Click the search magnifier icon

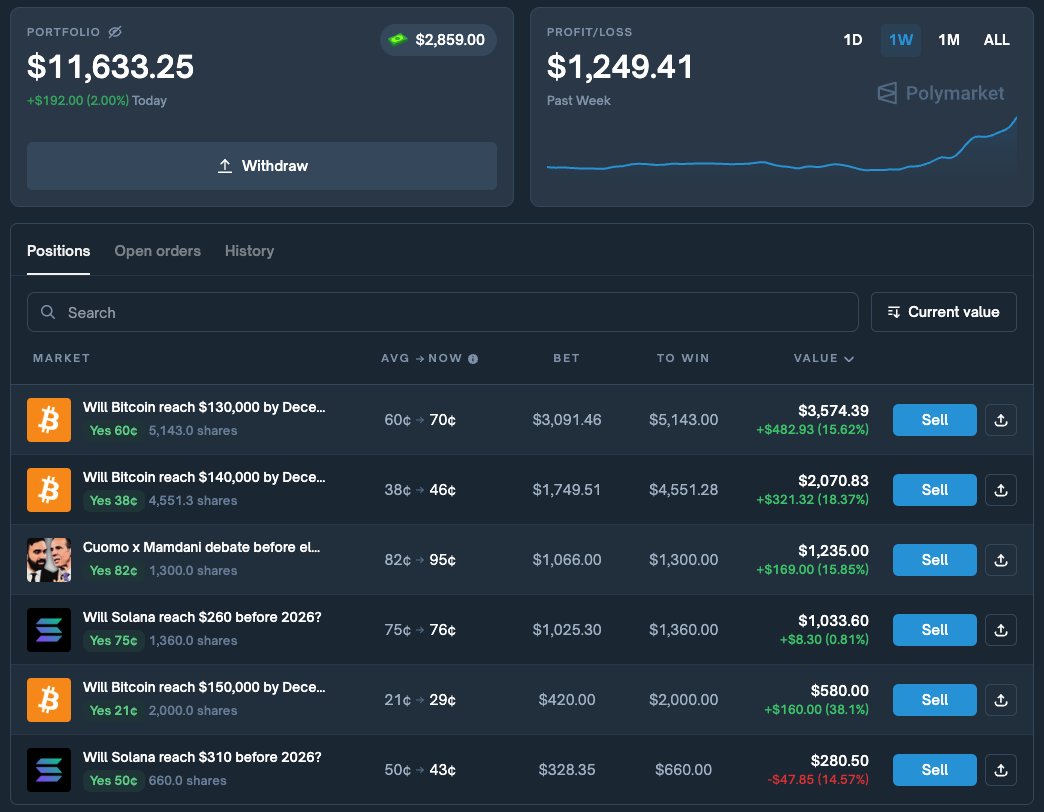pyautogui.click(x=48, y=312)
